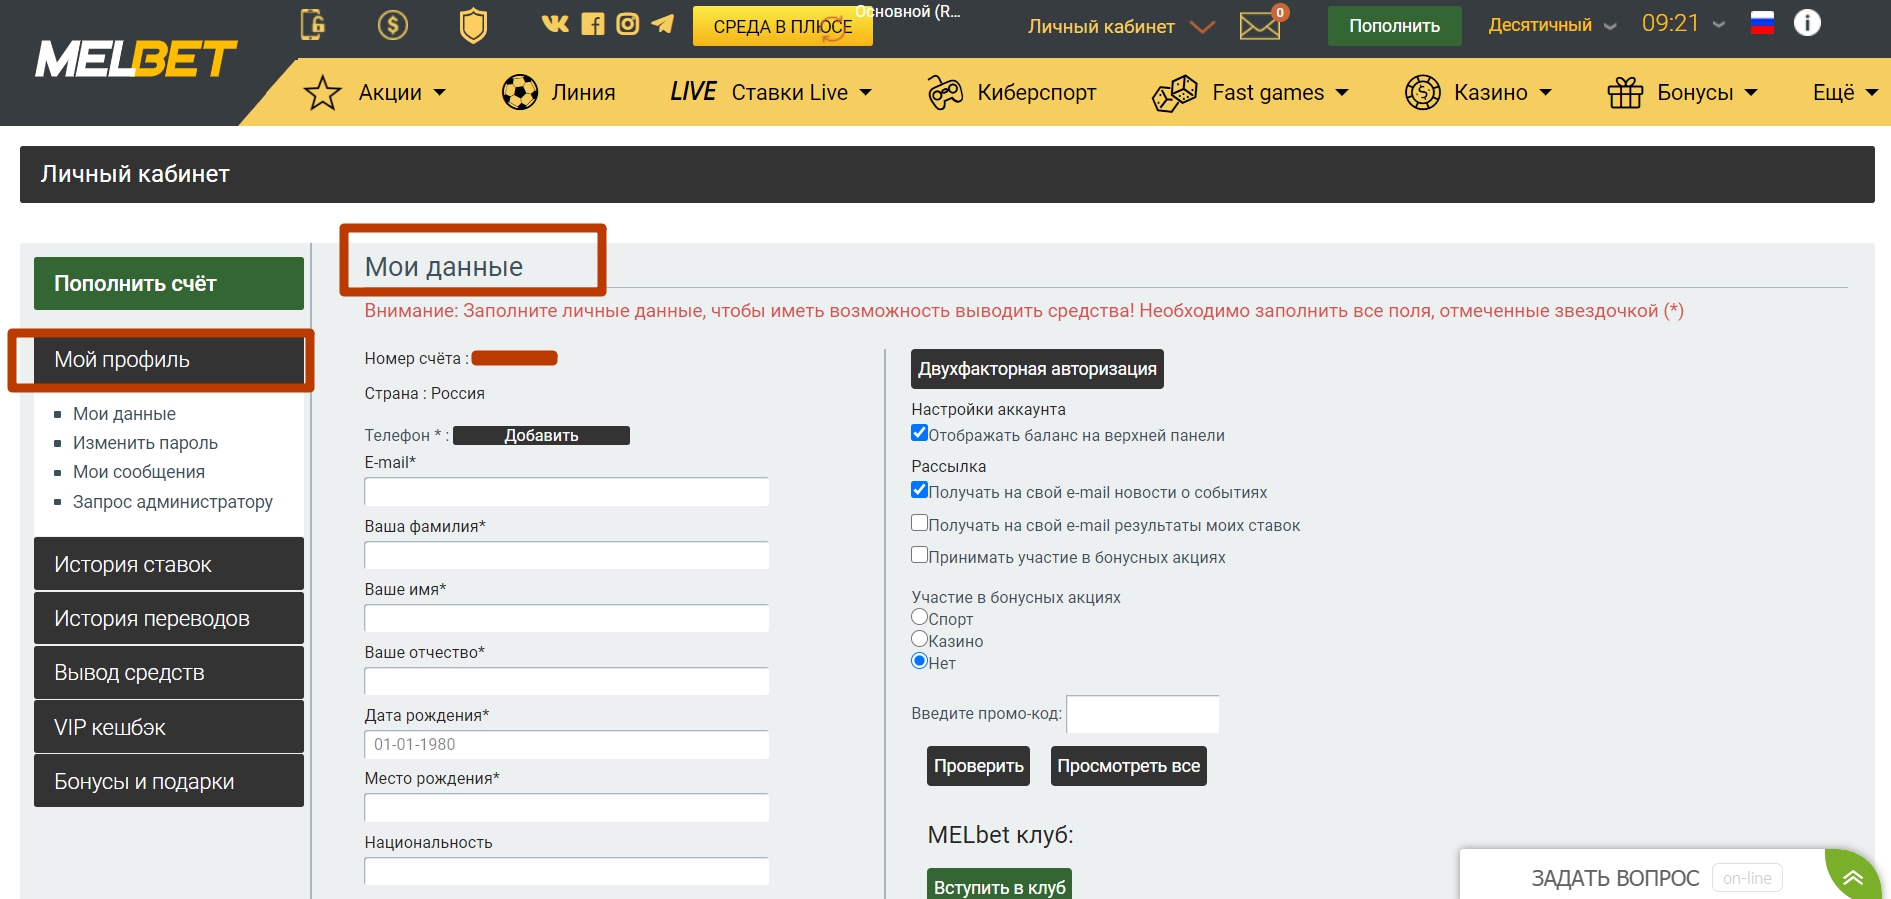This screenshot has width=1891, height=899.
Task: Click the shield security icon
Action: point(473,25)
